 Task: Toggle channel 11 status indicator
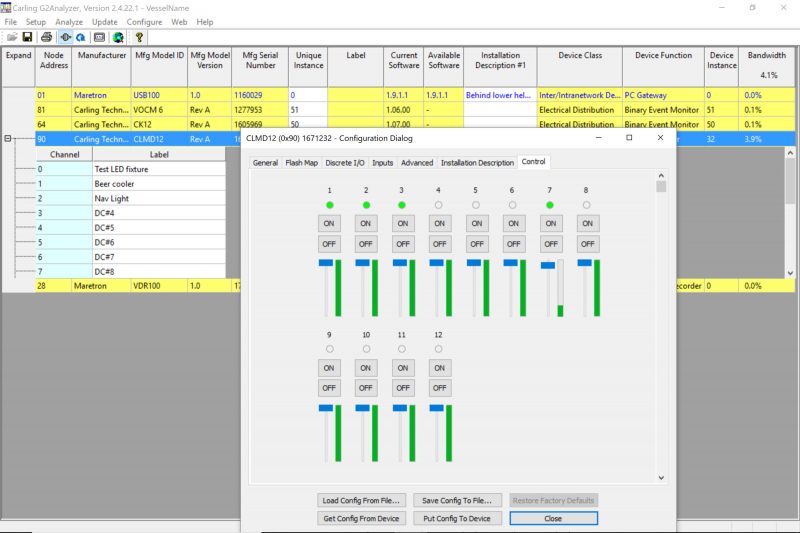(x=402, y=349)
